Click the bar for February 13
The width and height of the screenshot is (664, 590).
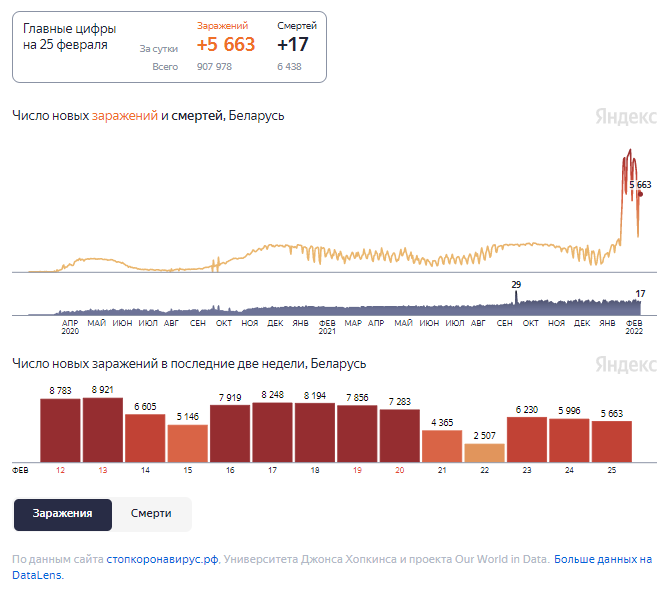[x=103, y=430]
